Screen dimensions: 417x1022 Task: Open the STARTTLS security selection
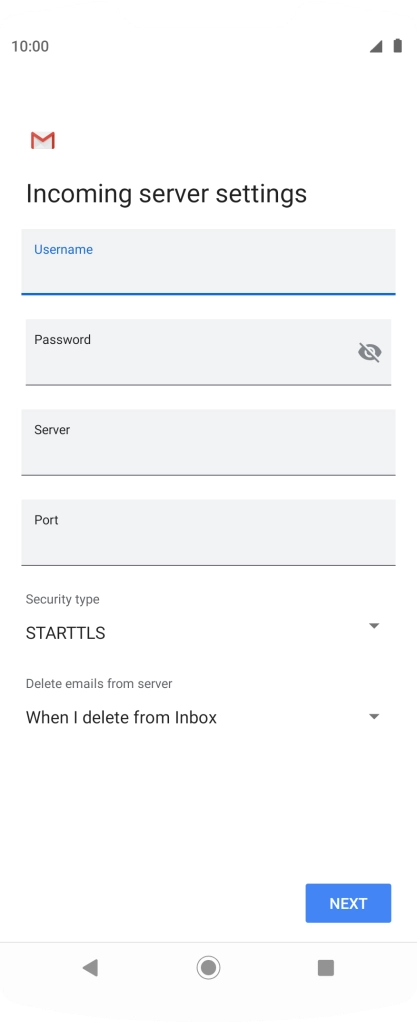click(65, 633)
